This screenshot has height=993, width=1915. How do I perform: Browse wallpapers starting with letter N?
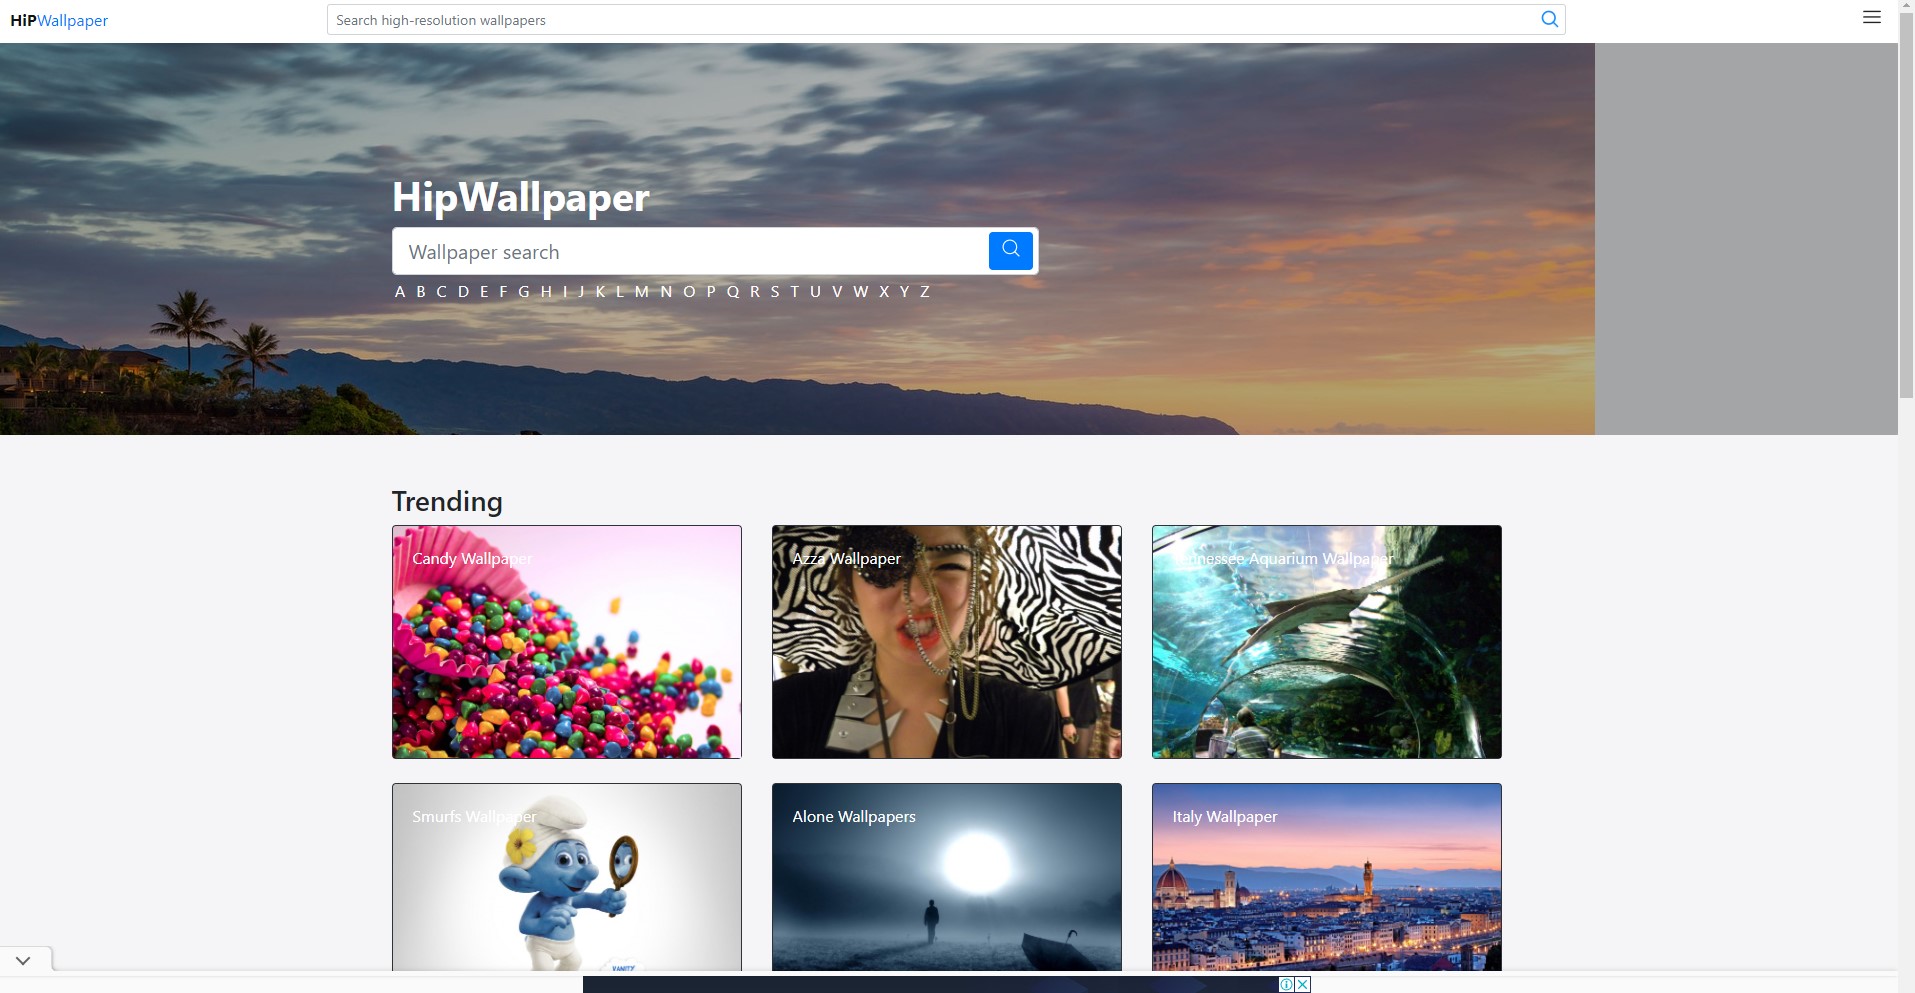(666, 292)
